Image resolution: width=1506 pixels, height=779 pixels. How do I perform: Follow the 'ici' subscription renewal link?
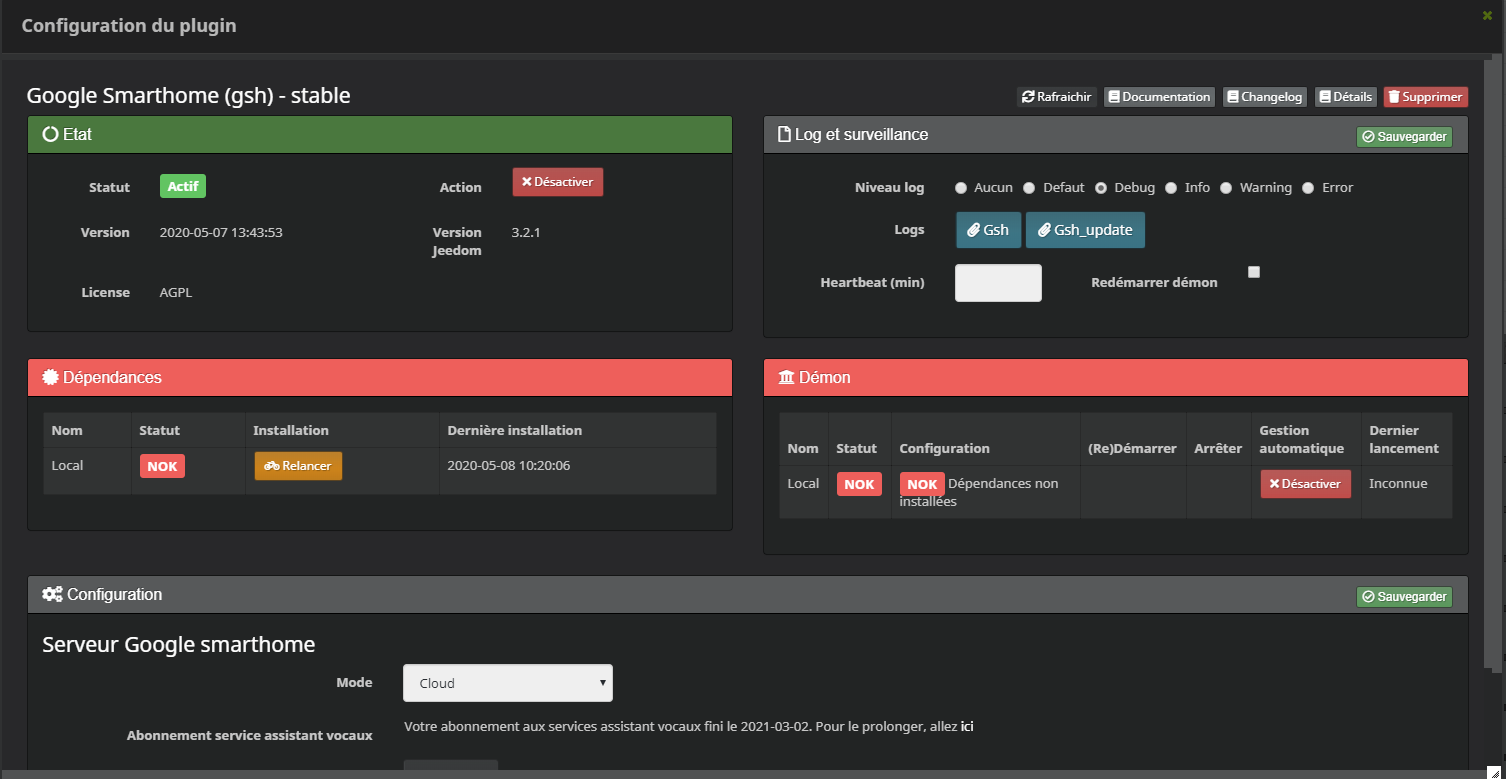967,727
